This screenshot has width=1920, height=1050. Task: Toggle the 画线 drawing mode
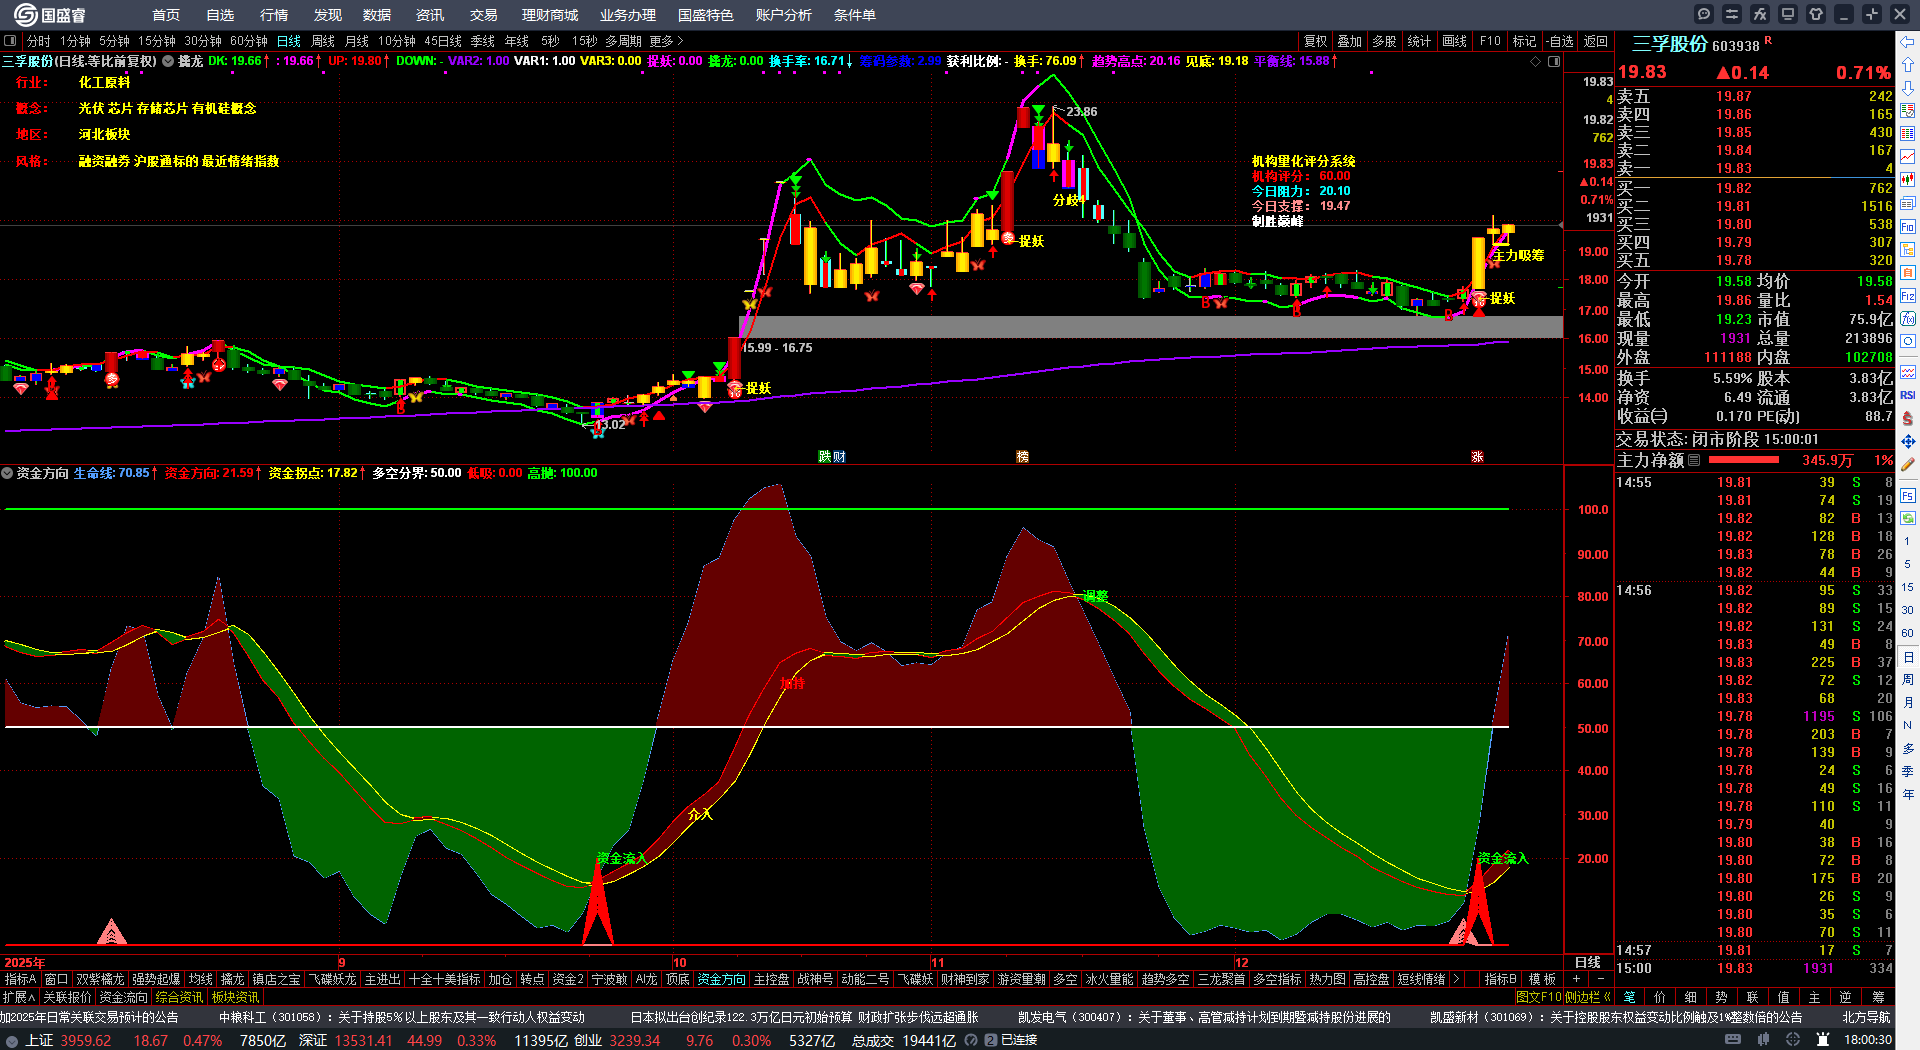click(x=1454, y=41)
